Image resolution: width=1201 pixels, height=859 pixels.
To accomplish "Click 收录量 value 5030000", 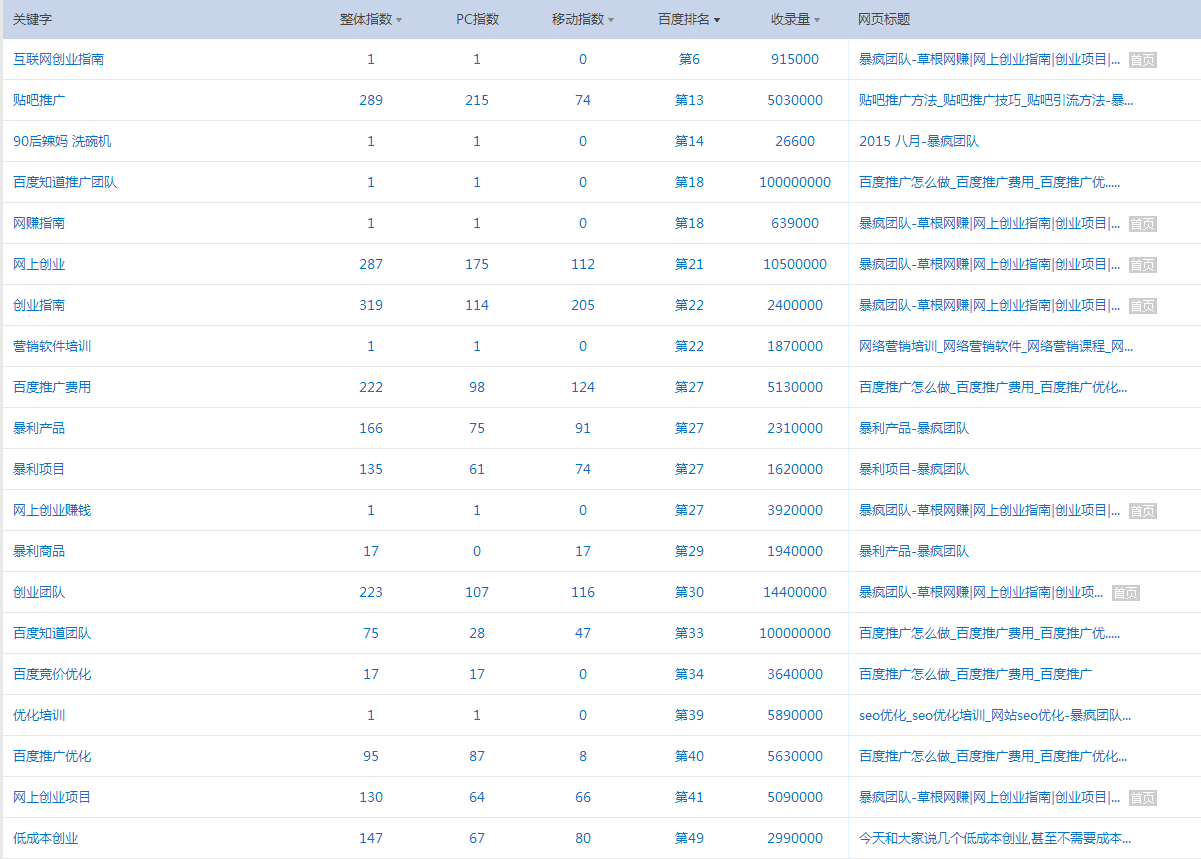I will [795, 100].
